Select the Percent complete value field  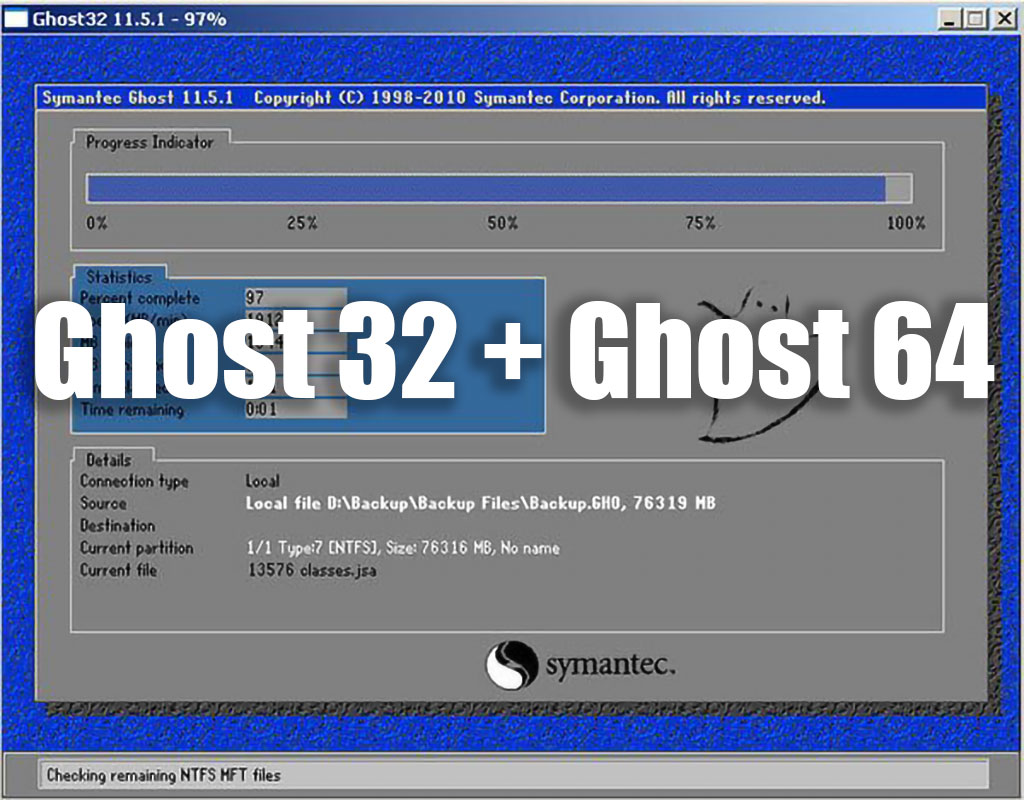tap(295, 298)
